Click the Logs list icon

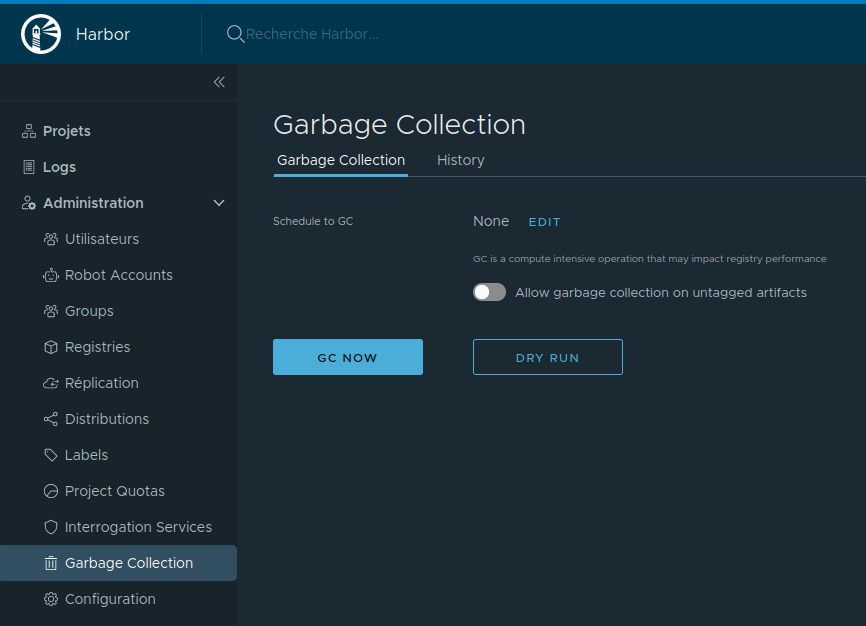pyautogui.click(x=29, y=167)
